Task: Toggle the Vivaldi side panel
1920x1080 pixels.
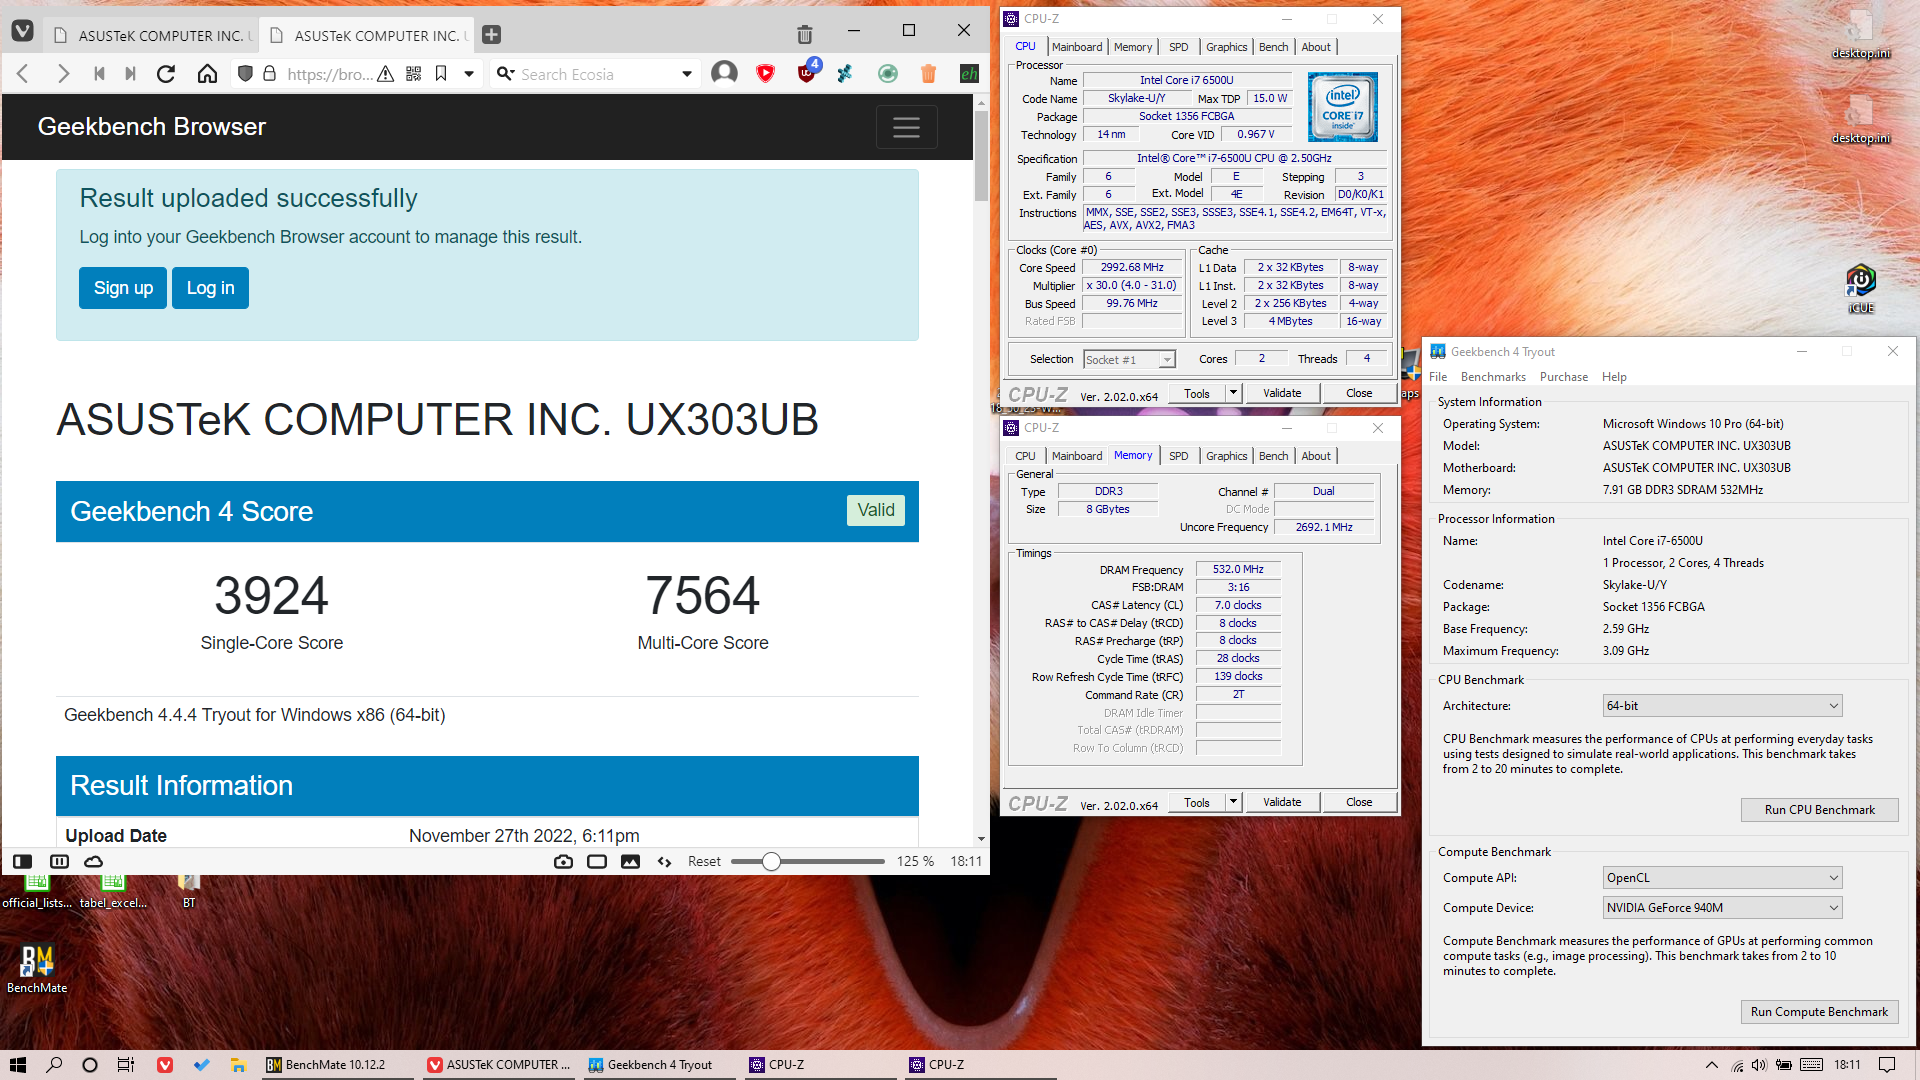Action: click(23, 861)
